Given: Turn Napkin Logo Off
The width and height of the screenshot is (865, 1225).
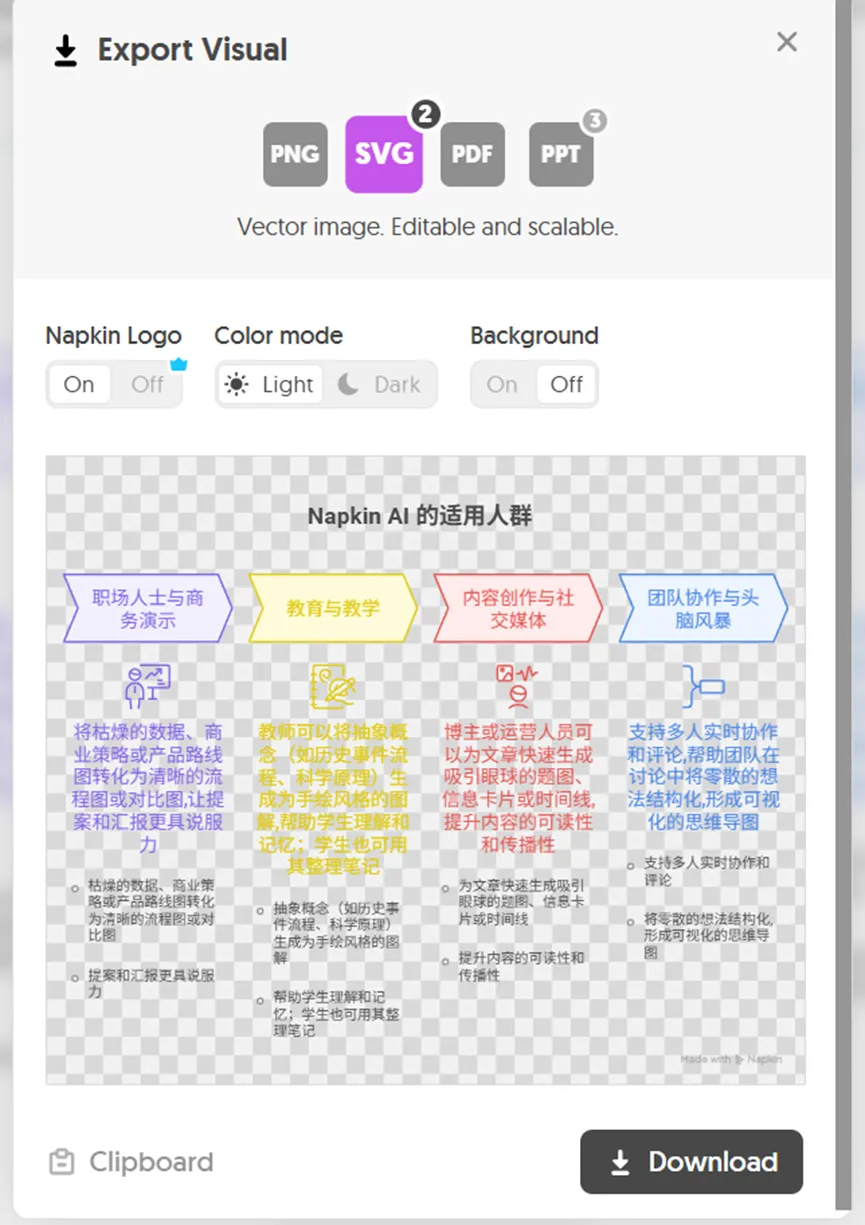Looking at the screenshot, I should click(x=148, y=384).
